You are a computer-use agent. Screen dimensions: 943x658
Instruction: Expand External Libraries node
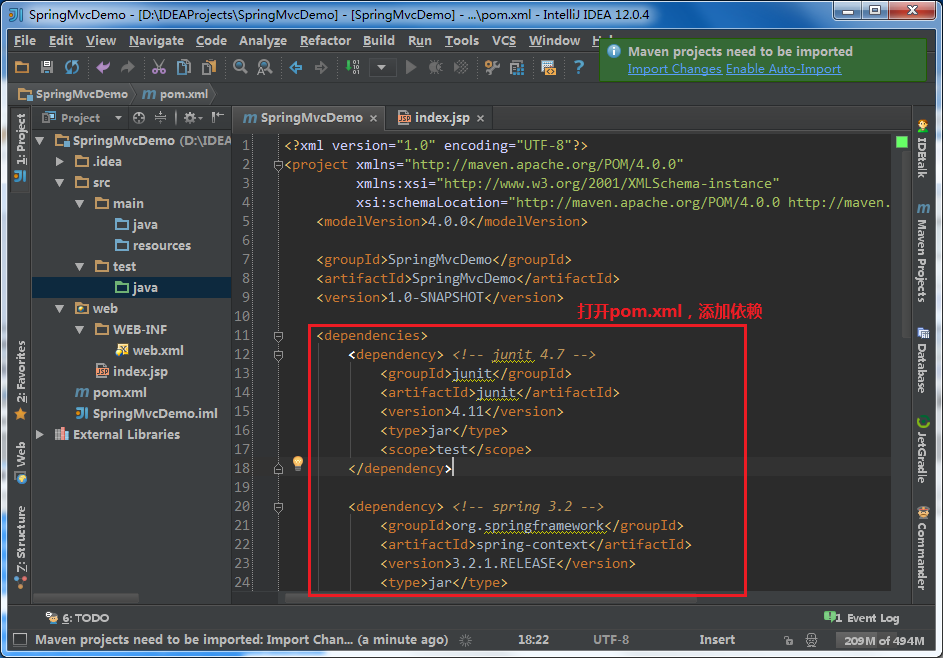coord(40,434)
